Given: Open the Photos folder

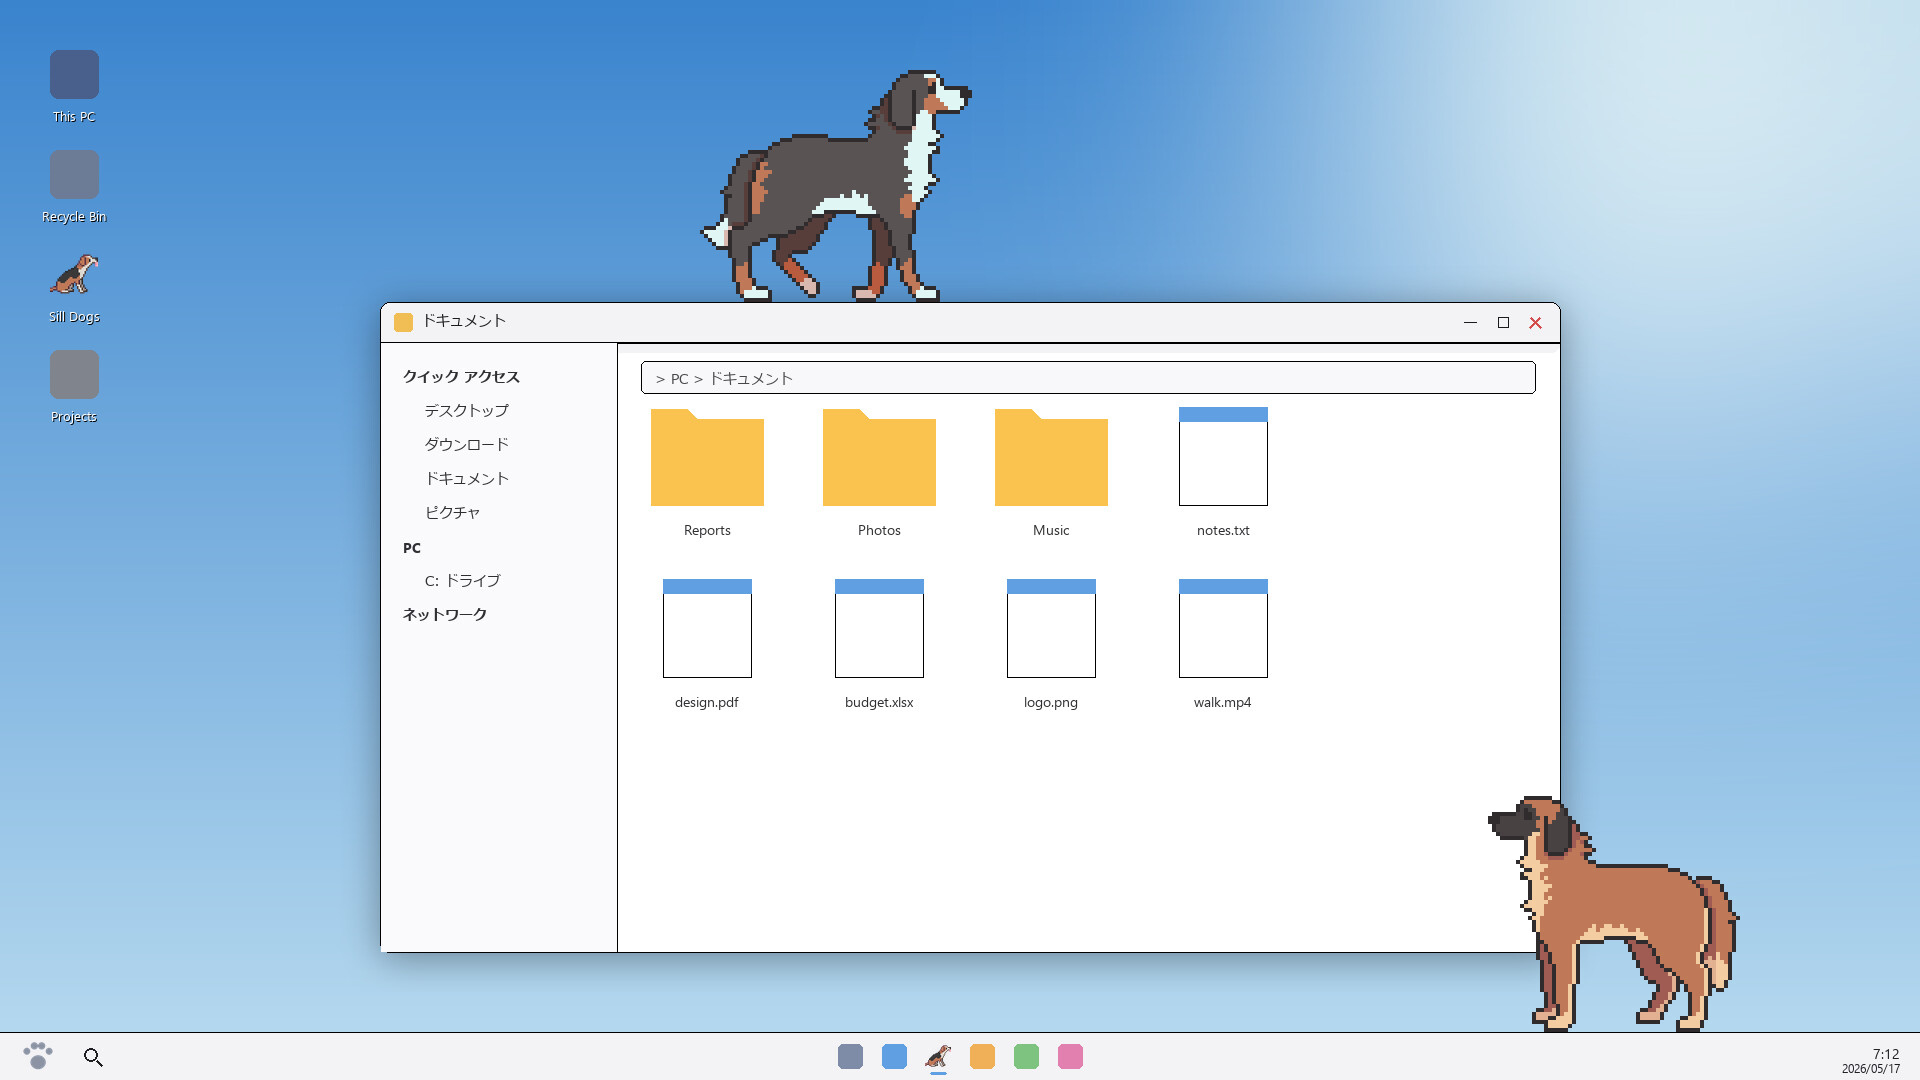Looking at the screenshot, I should 879,457.
